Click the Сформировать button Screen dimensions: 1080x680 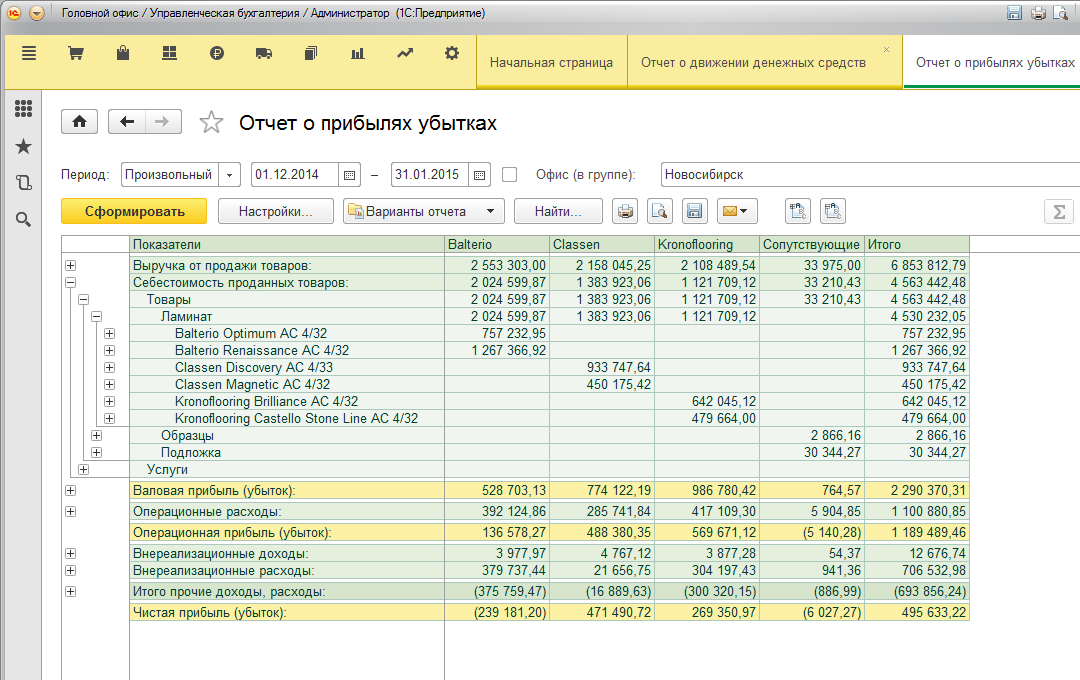pos(134,211)
